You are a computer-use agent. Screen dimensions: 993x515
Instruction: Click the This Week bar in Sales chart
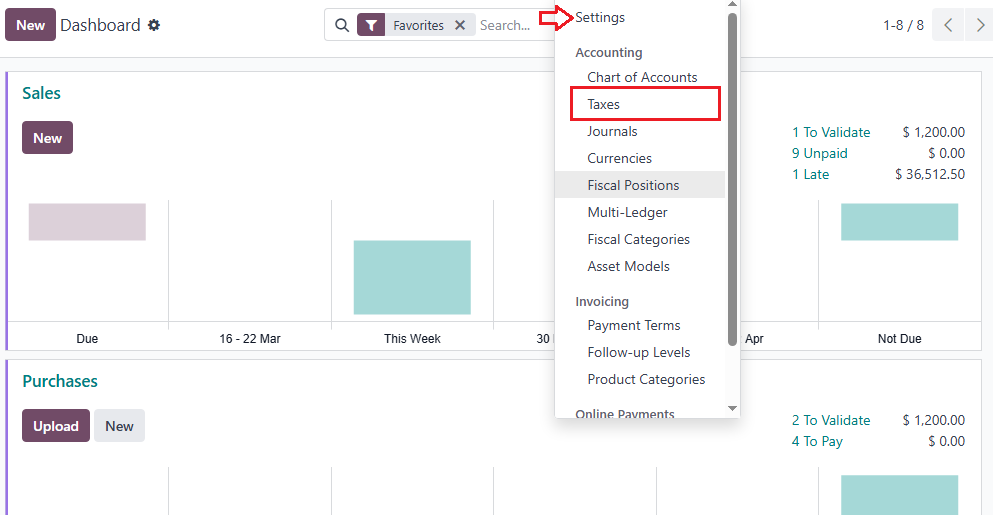(412, 277)
